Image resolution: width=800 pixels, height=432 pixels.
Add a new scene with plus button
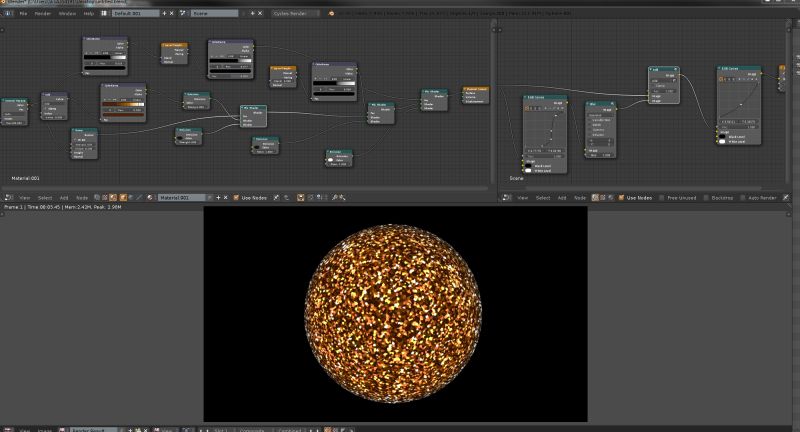(x=252, y=13)
